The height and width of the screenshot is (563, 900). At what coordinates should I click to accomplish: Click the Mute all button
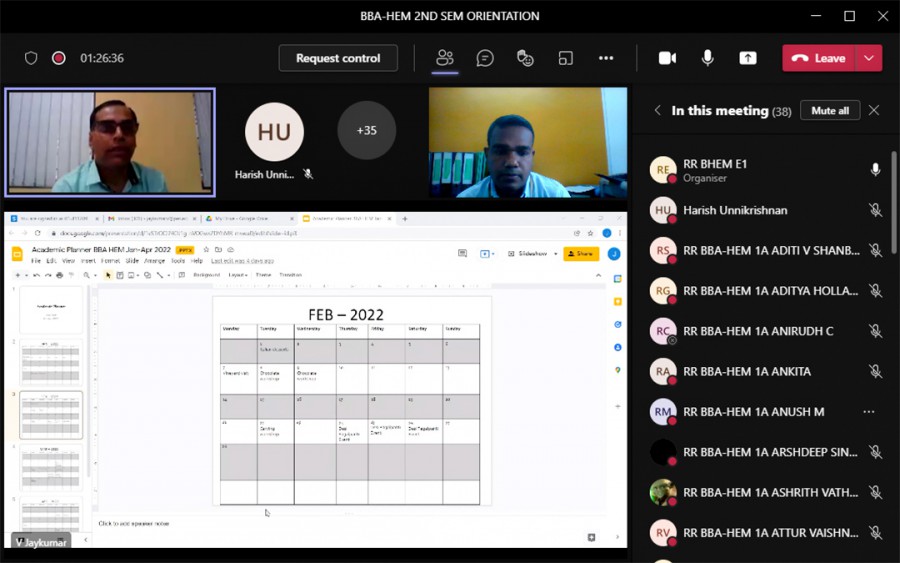[x=830, y=111]
